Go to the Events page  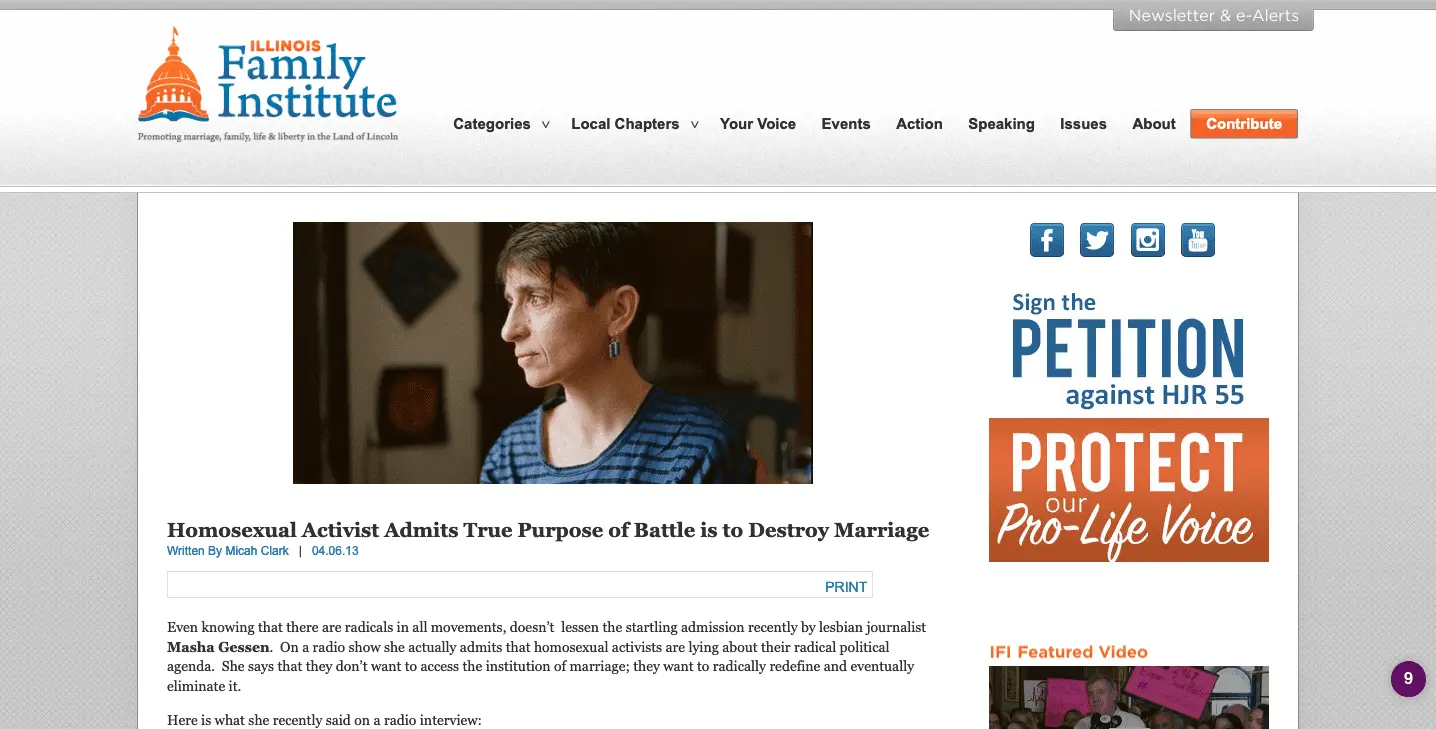tap(846, 124)
